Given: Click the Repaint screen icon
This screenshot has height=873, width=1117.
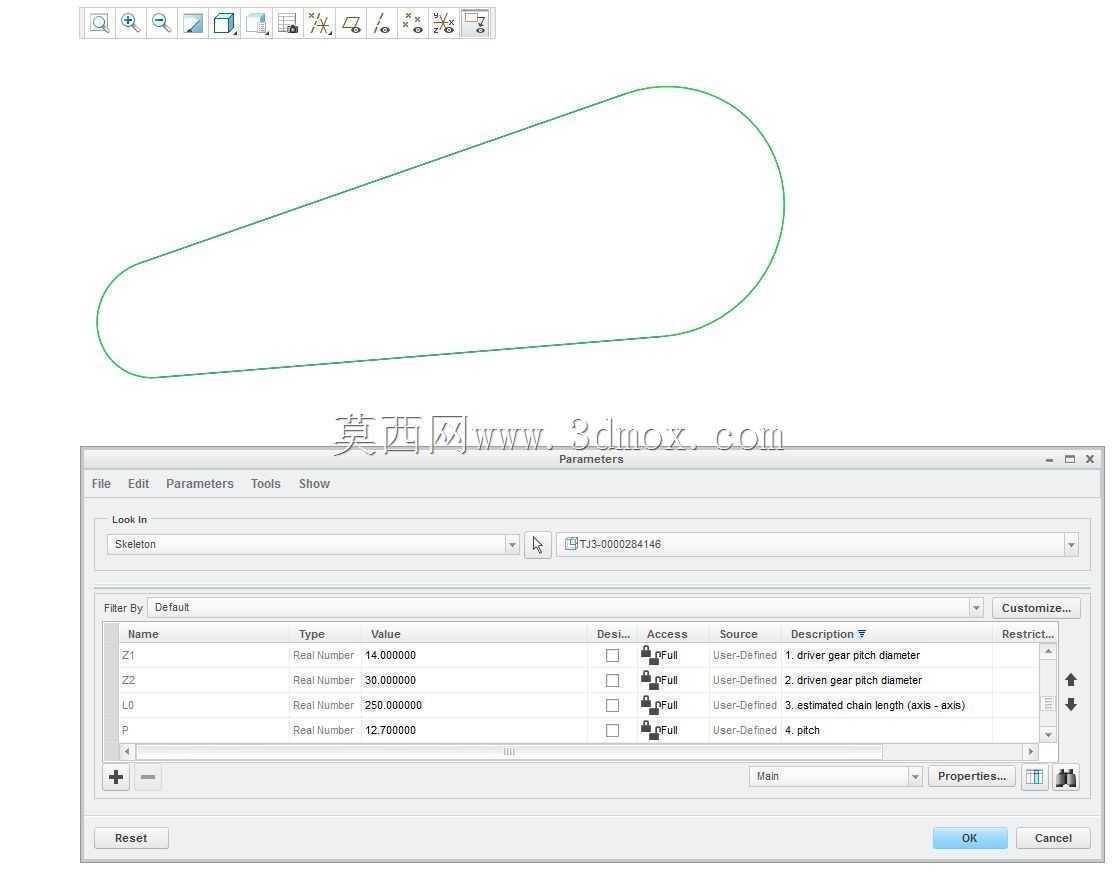Looking at the screenshot, I should pyautogui.click(x=193, y=24).
